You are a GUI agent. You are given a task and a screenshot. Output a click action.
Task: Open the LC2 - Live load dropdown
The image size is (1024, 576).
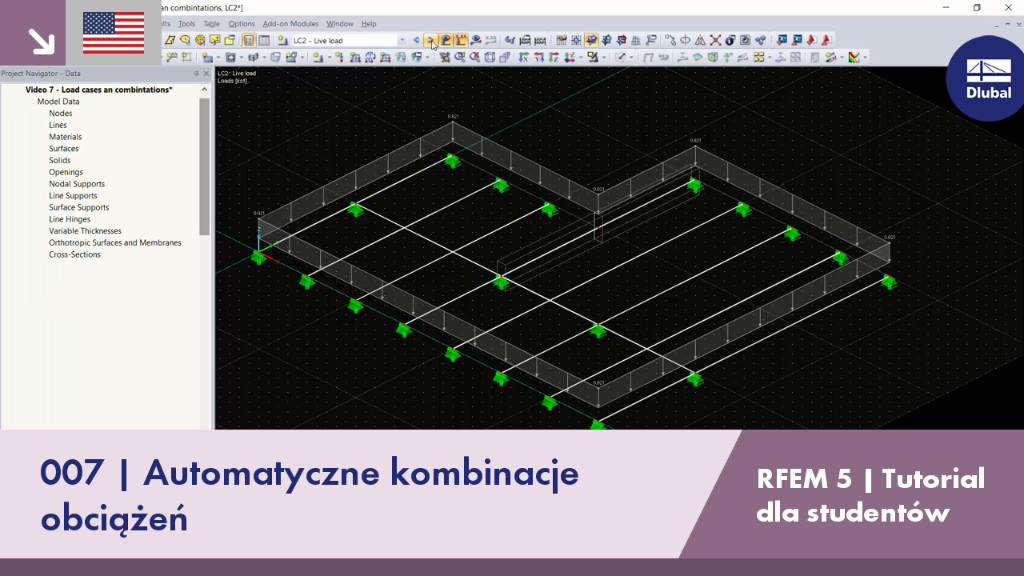pos(402,40)
